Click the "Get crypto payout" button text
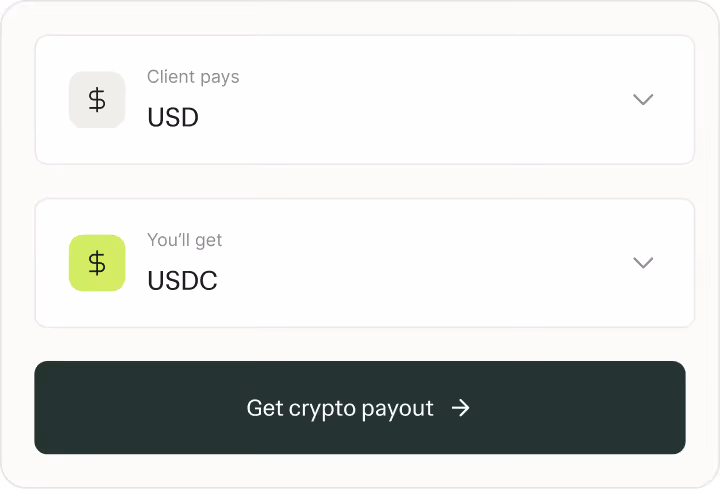This screenshot has width=720, height=489. [340, 408]
